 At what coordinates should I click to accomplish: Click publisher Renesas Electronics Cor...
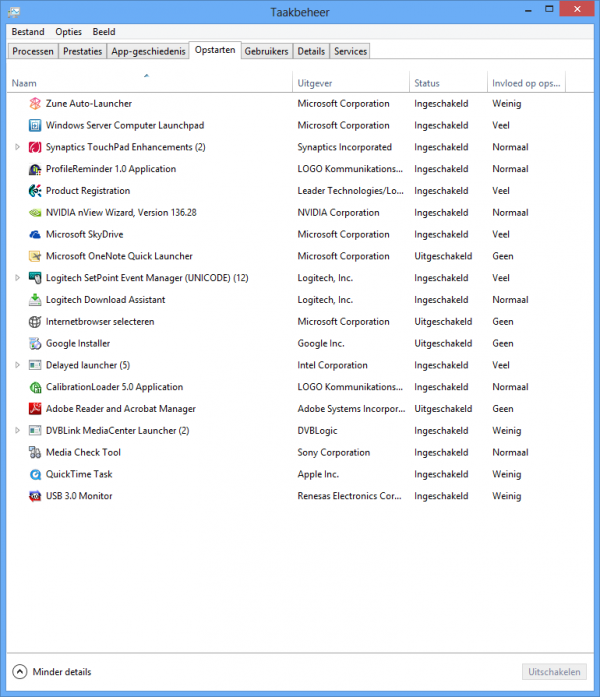(349, 496)
